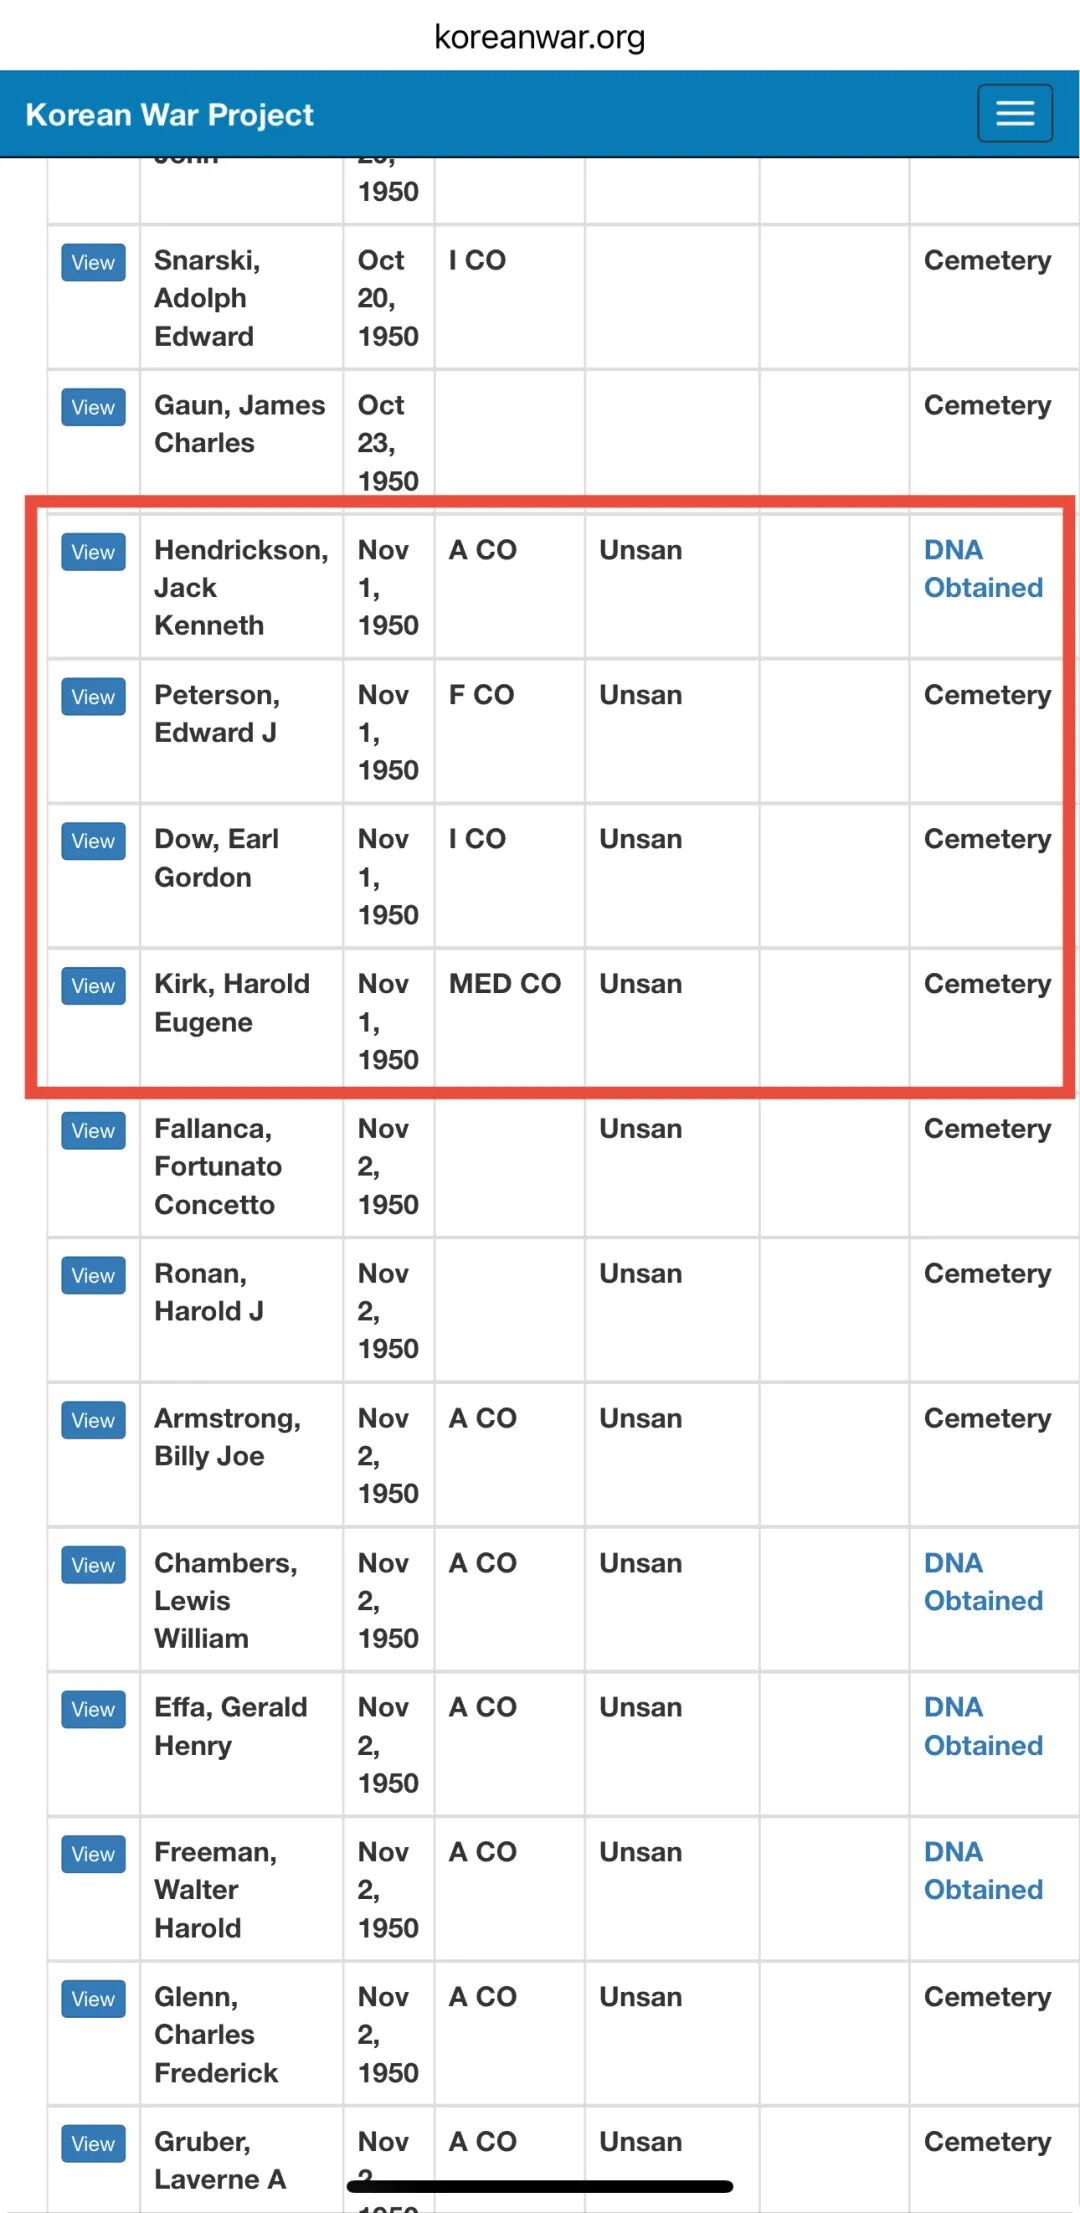
Task: Select View for Kirk, Harold Eugene
Action: (x=93, y=986)
